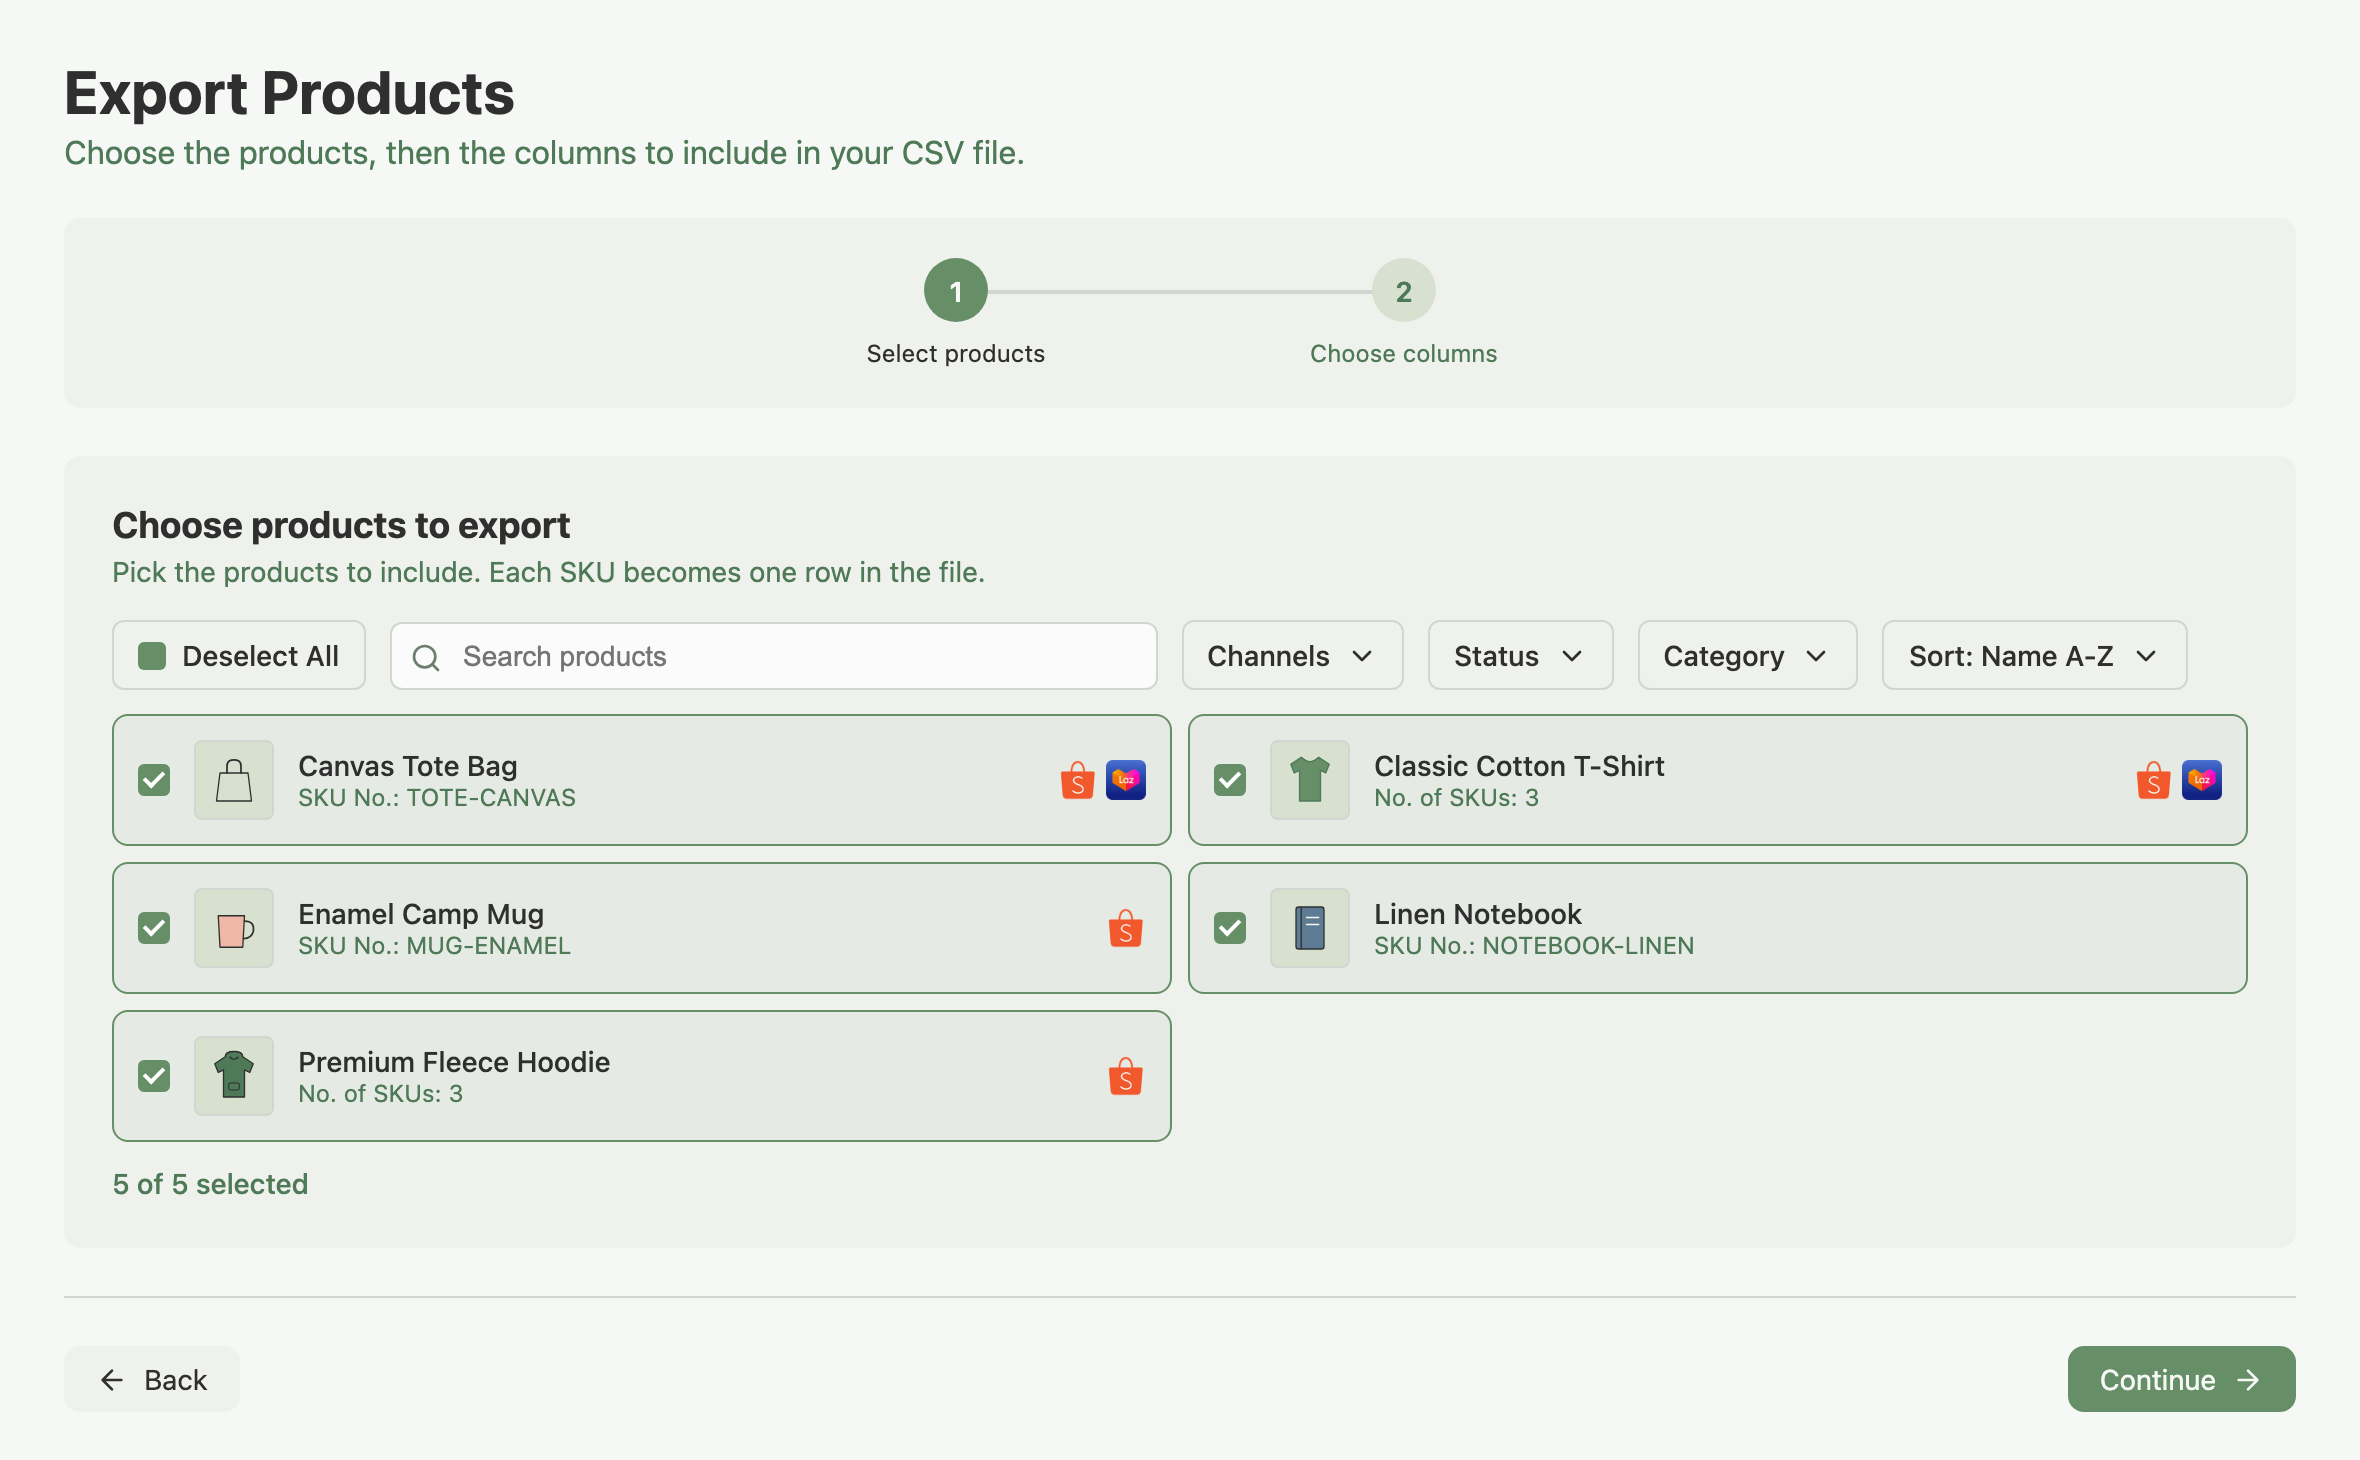
Task: Click the Linen Notebook thumbnail
Action: point(1310,928)
